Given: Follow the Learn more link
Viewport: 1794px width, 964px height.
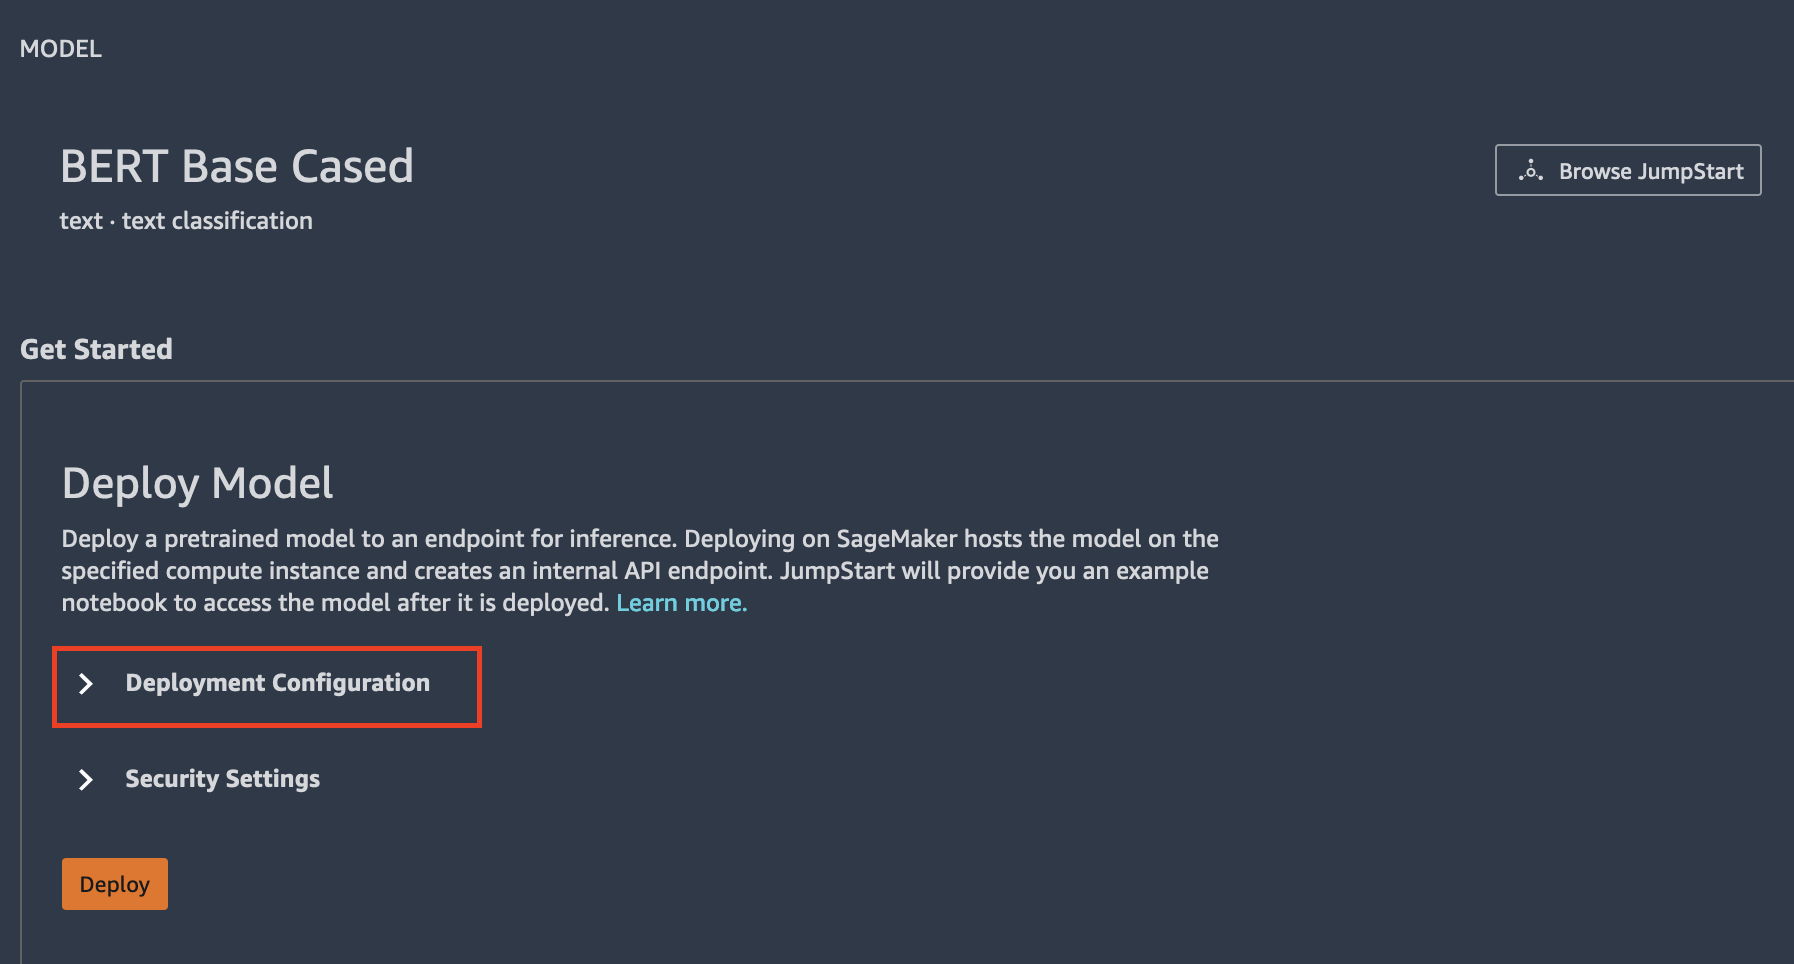Looking at the screenshot, I should coord(681,603).
